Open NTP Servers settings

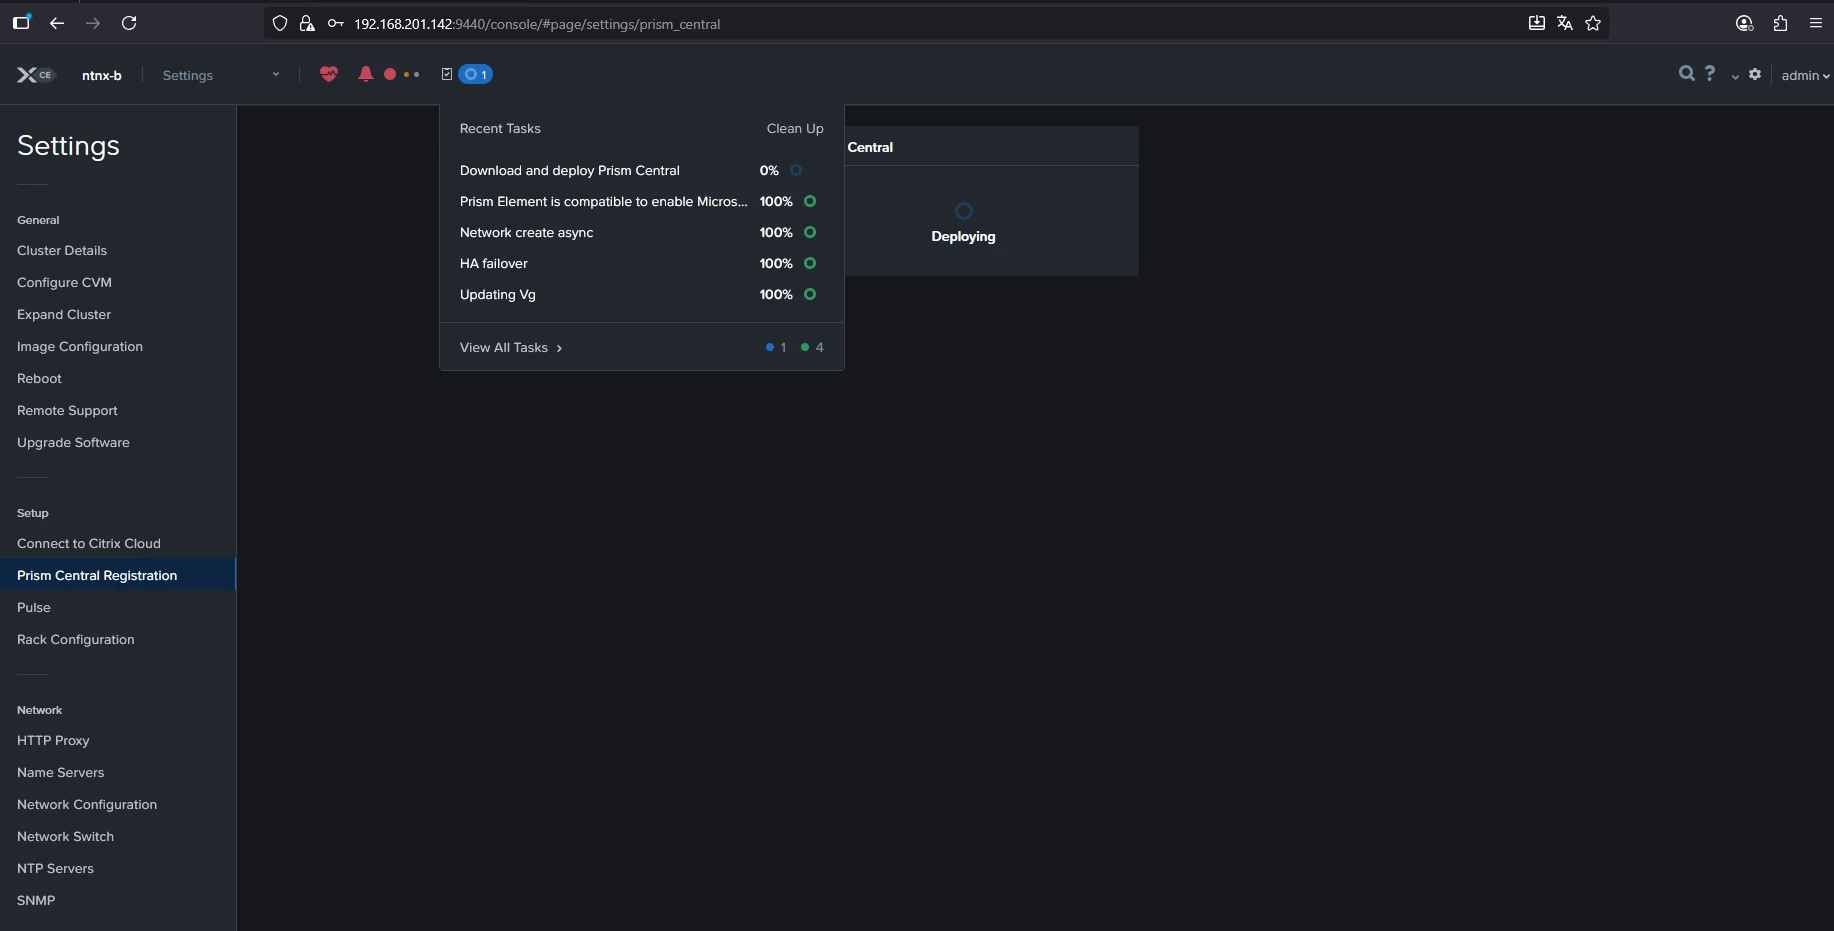click(x=55, y=868)
